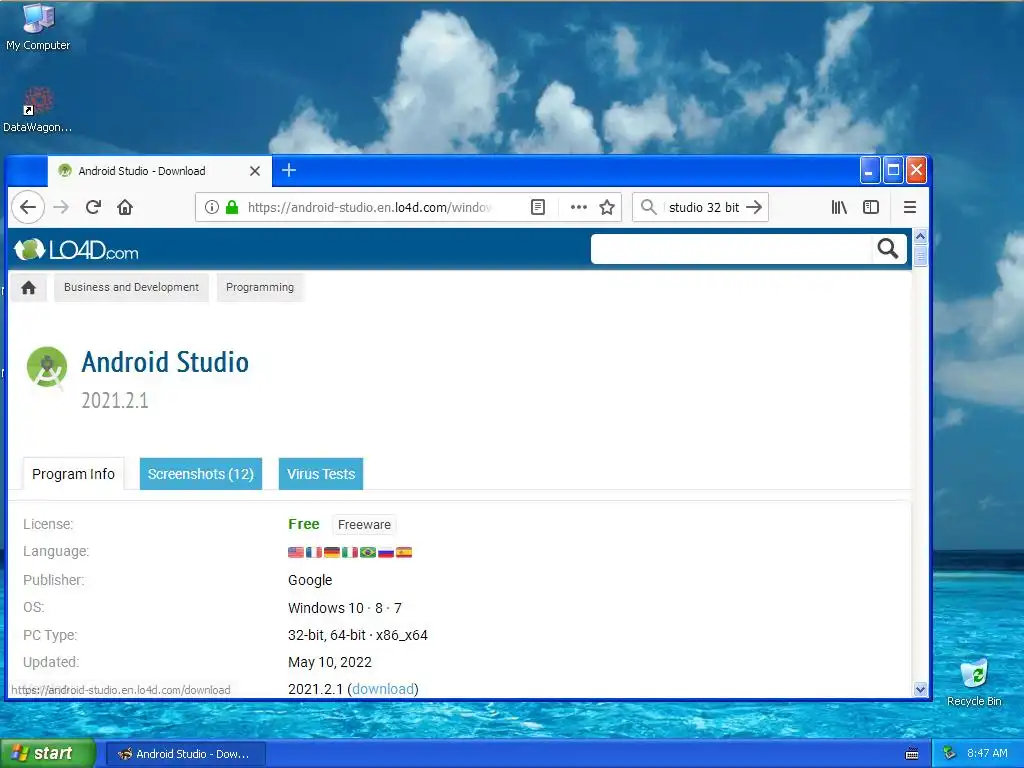The height and width of the screenshot is (768, 1024).
Task: Select the Android Studio - Download browser tab
Action: click(x=159, y=171)
